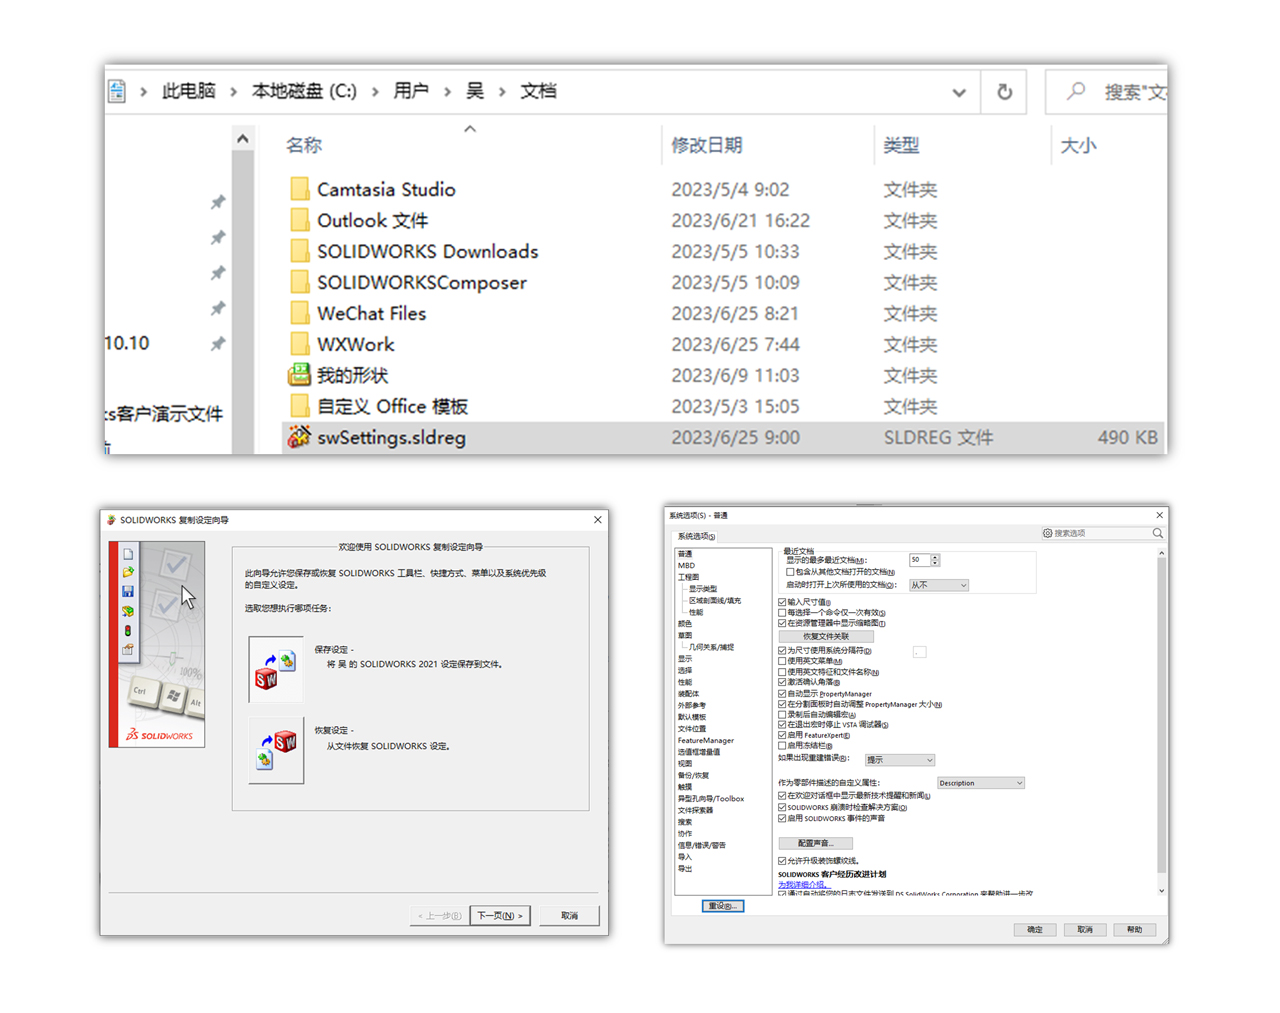Screen dimensions: 1280x1013
Task: Toggle 激活确认角落 checkbox
Action: (782, 682)
